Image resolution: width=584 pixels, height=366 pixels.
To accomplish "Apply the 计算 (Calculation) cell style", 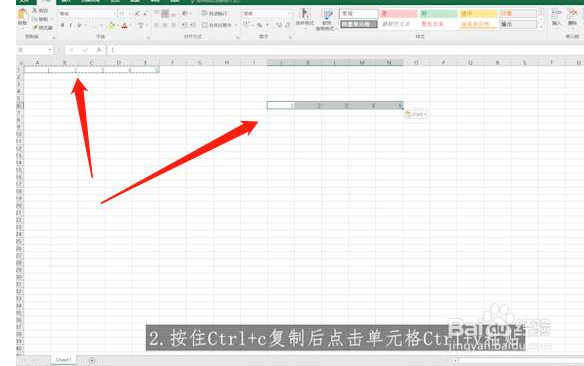I will pos(518,13).
